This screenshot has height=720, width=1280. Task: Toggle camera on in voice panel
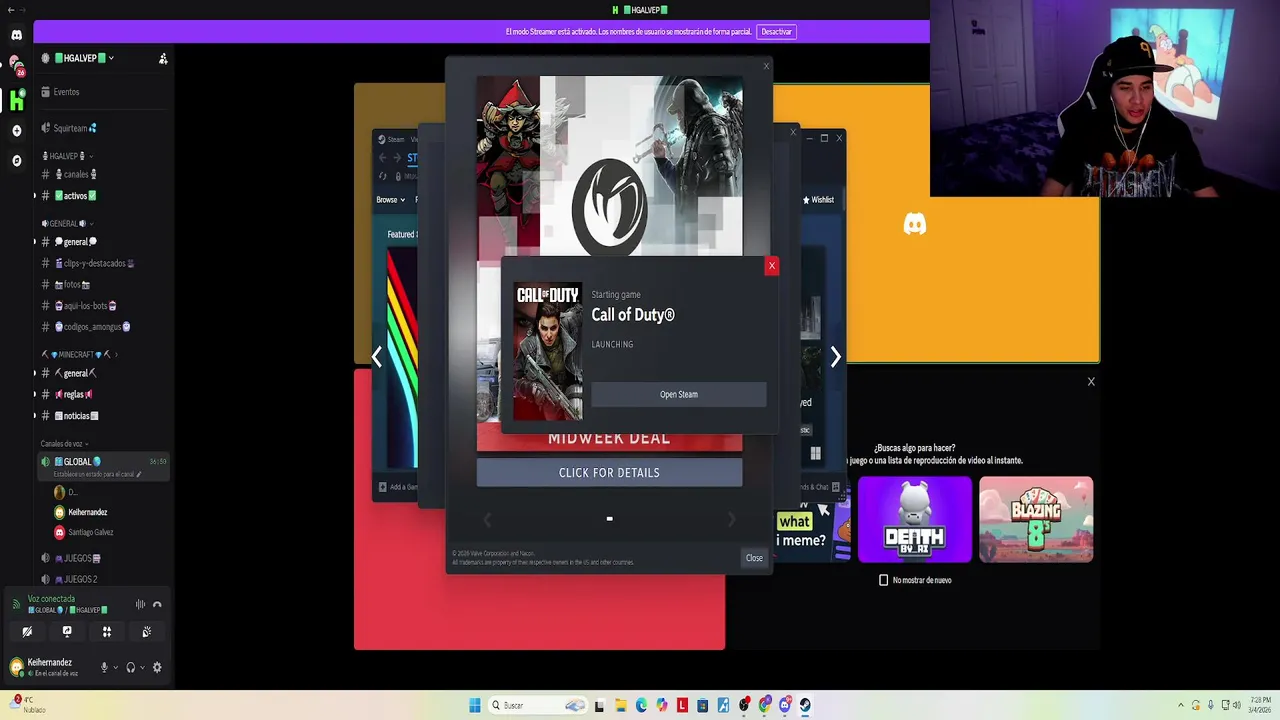click(x=27, y=632)
